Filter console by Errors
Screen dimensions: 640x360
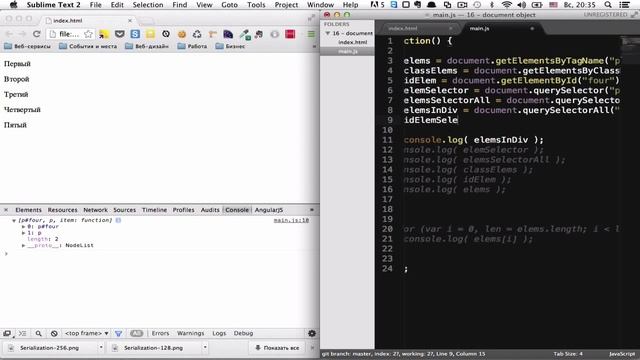click(x=160, y=333)
